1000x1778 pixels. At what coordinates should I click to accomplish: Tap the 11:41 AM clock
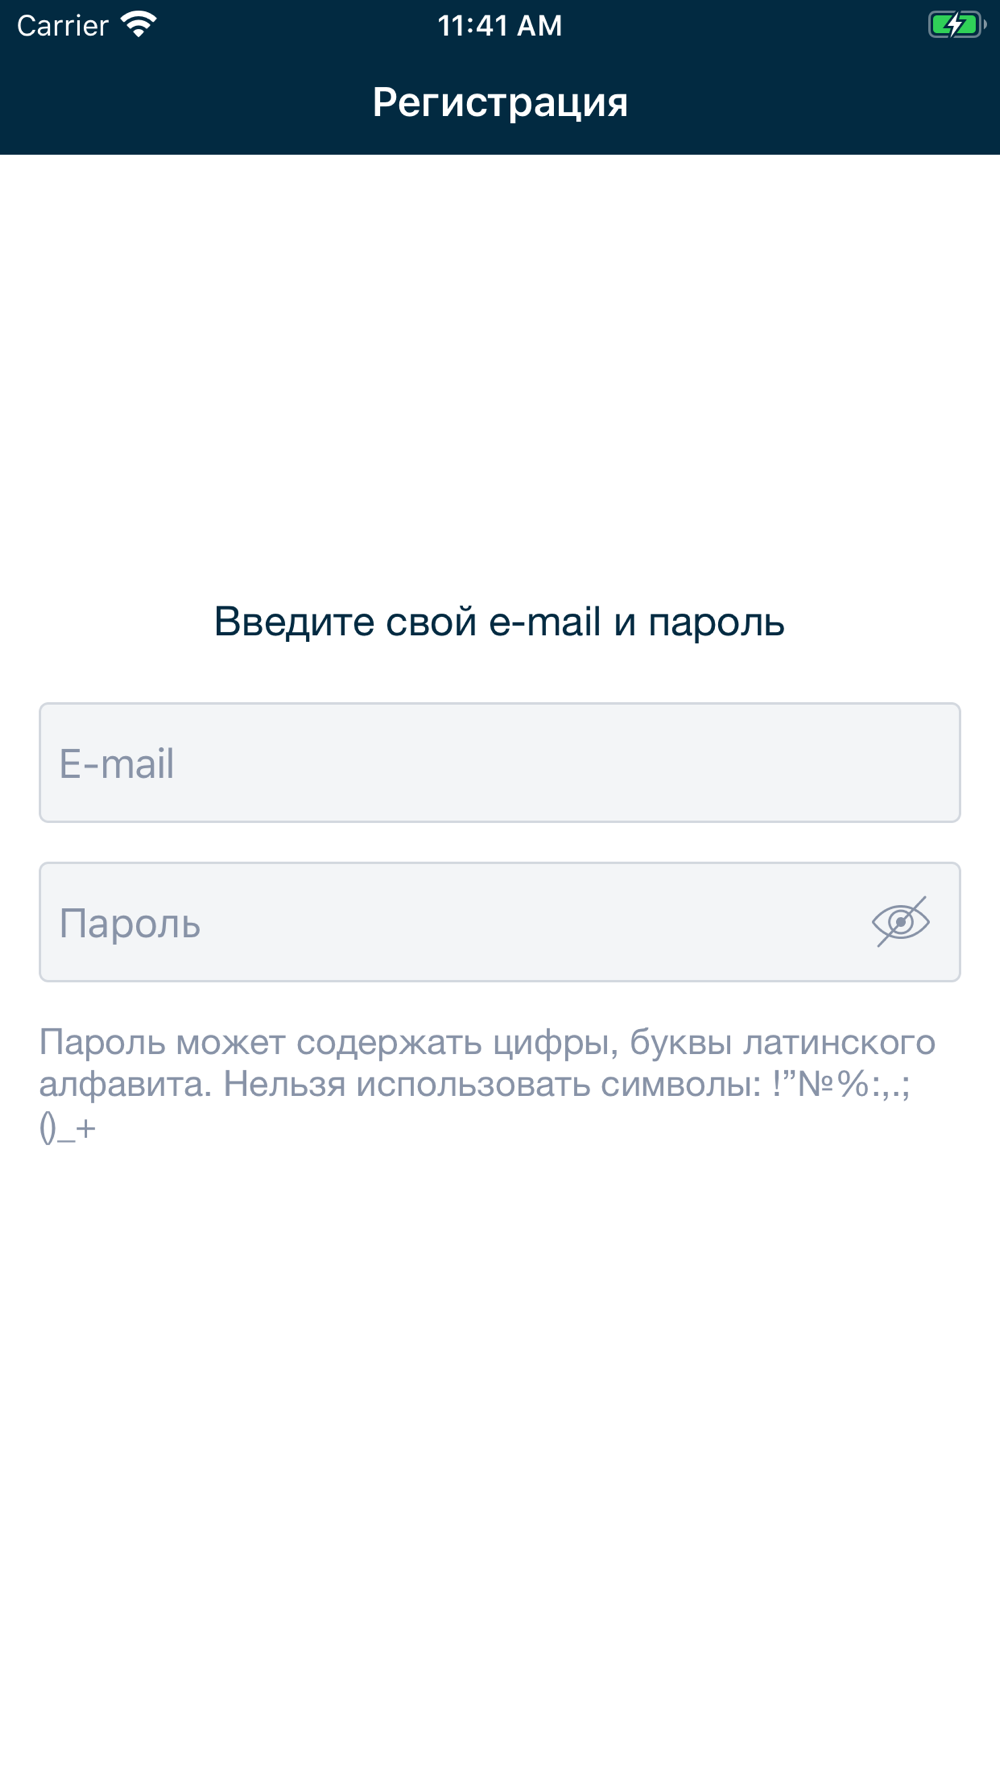[500, 25]
